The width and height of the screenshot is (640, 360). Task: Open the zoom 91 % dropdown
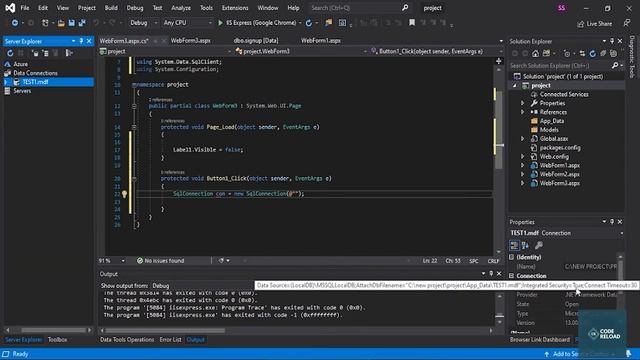pyautogui.click(x=111, y=260)
